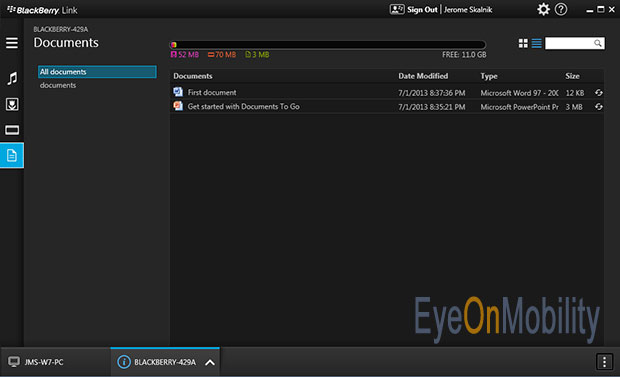Click the 3 MB size cell of Get started document

[574, 107]
